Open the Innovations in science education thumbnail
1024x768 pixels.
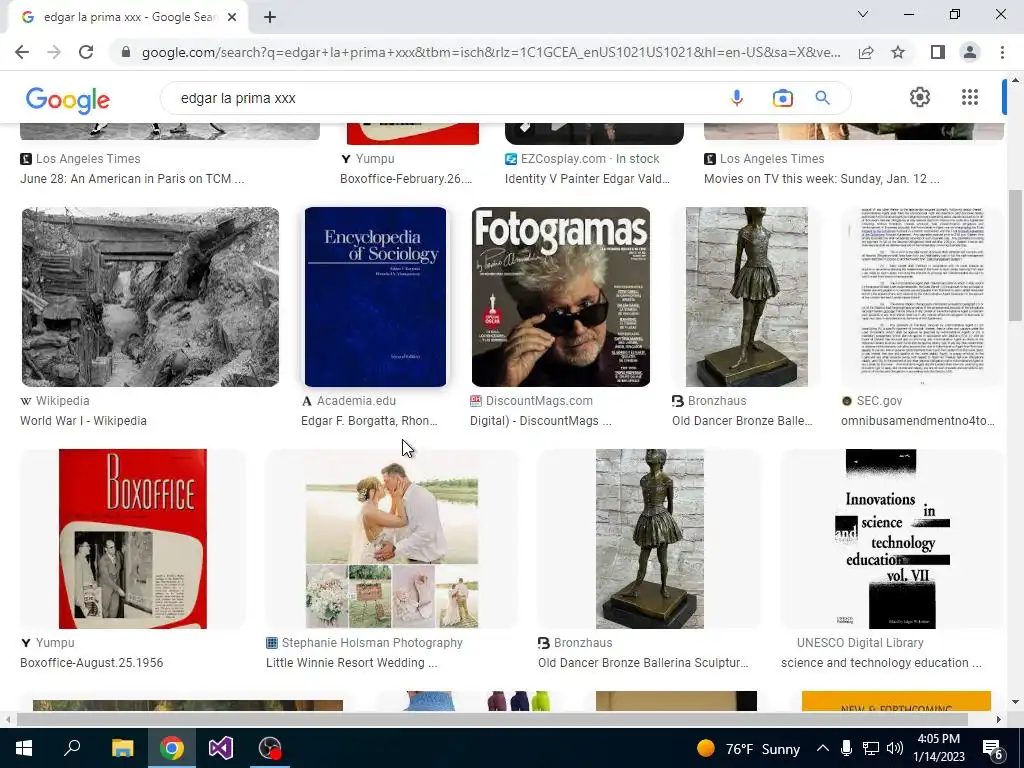(x=892, y=539)
